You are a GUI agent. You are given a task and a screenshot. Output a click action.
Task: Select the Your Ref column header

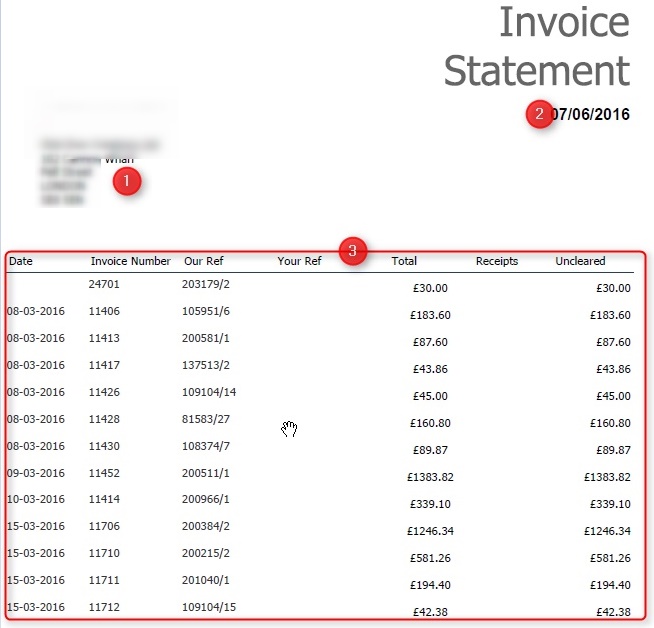click(x=299, y=262)
